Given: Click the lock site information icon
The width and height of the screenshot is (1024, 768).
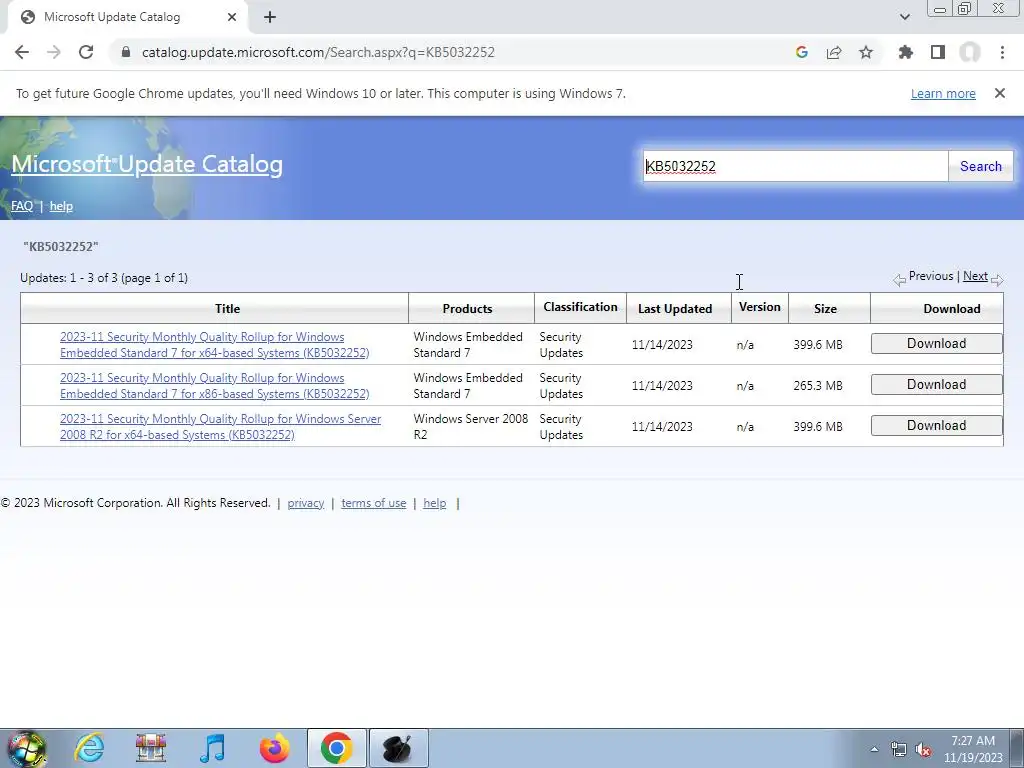Looking at the screenshot, I should (127, 52).
